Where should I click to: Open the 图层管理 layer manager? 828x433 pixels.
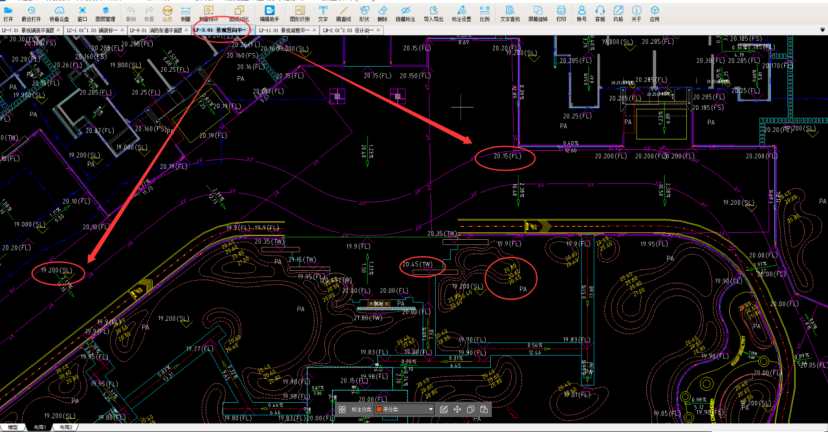tap(105, 12)
